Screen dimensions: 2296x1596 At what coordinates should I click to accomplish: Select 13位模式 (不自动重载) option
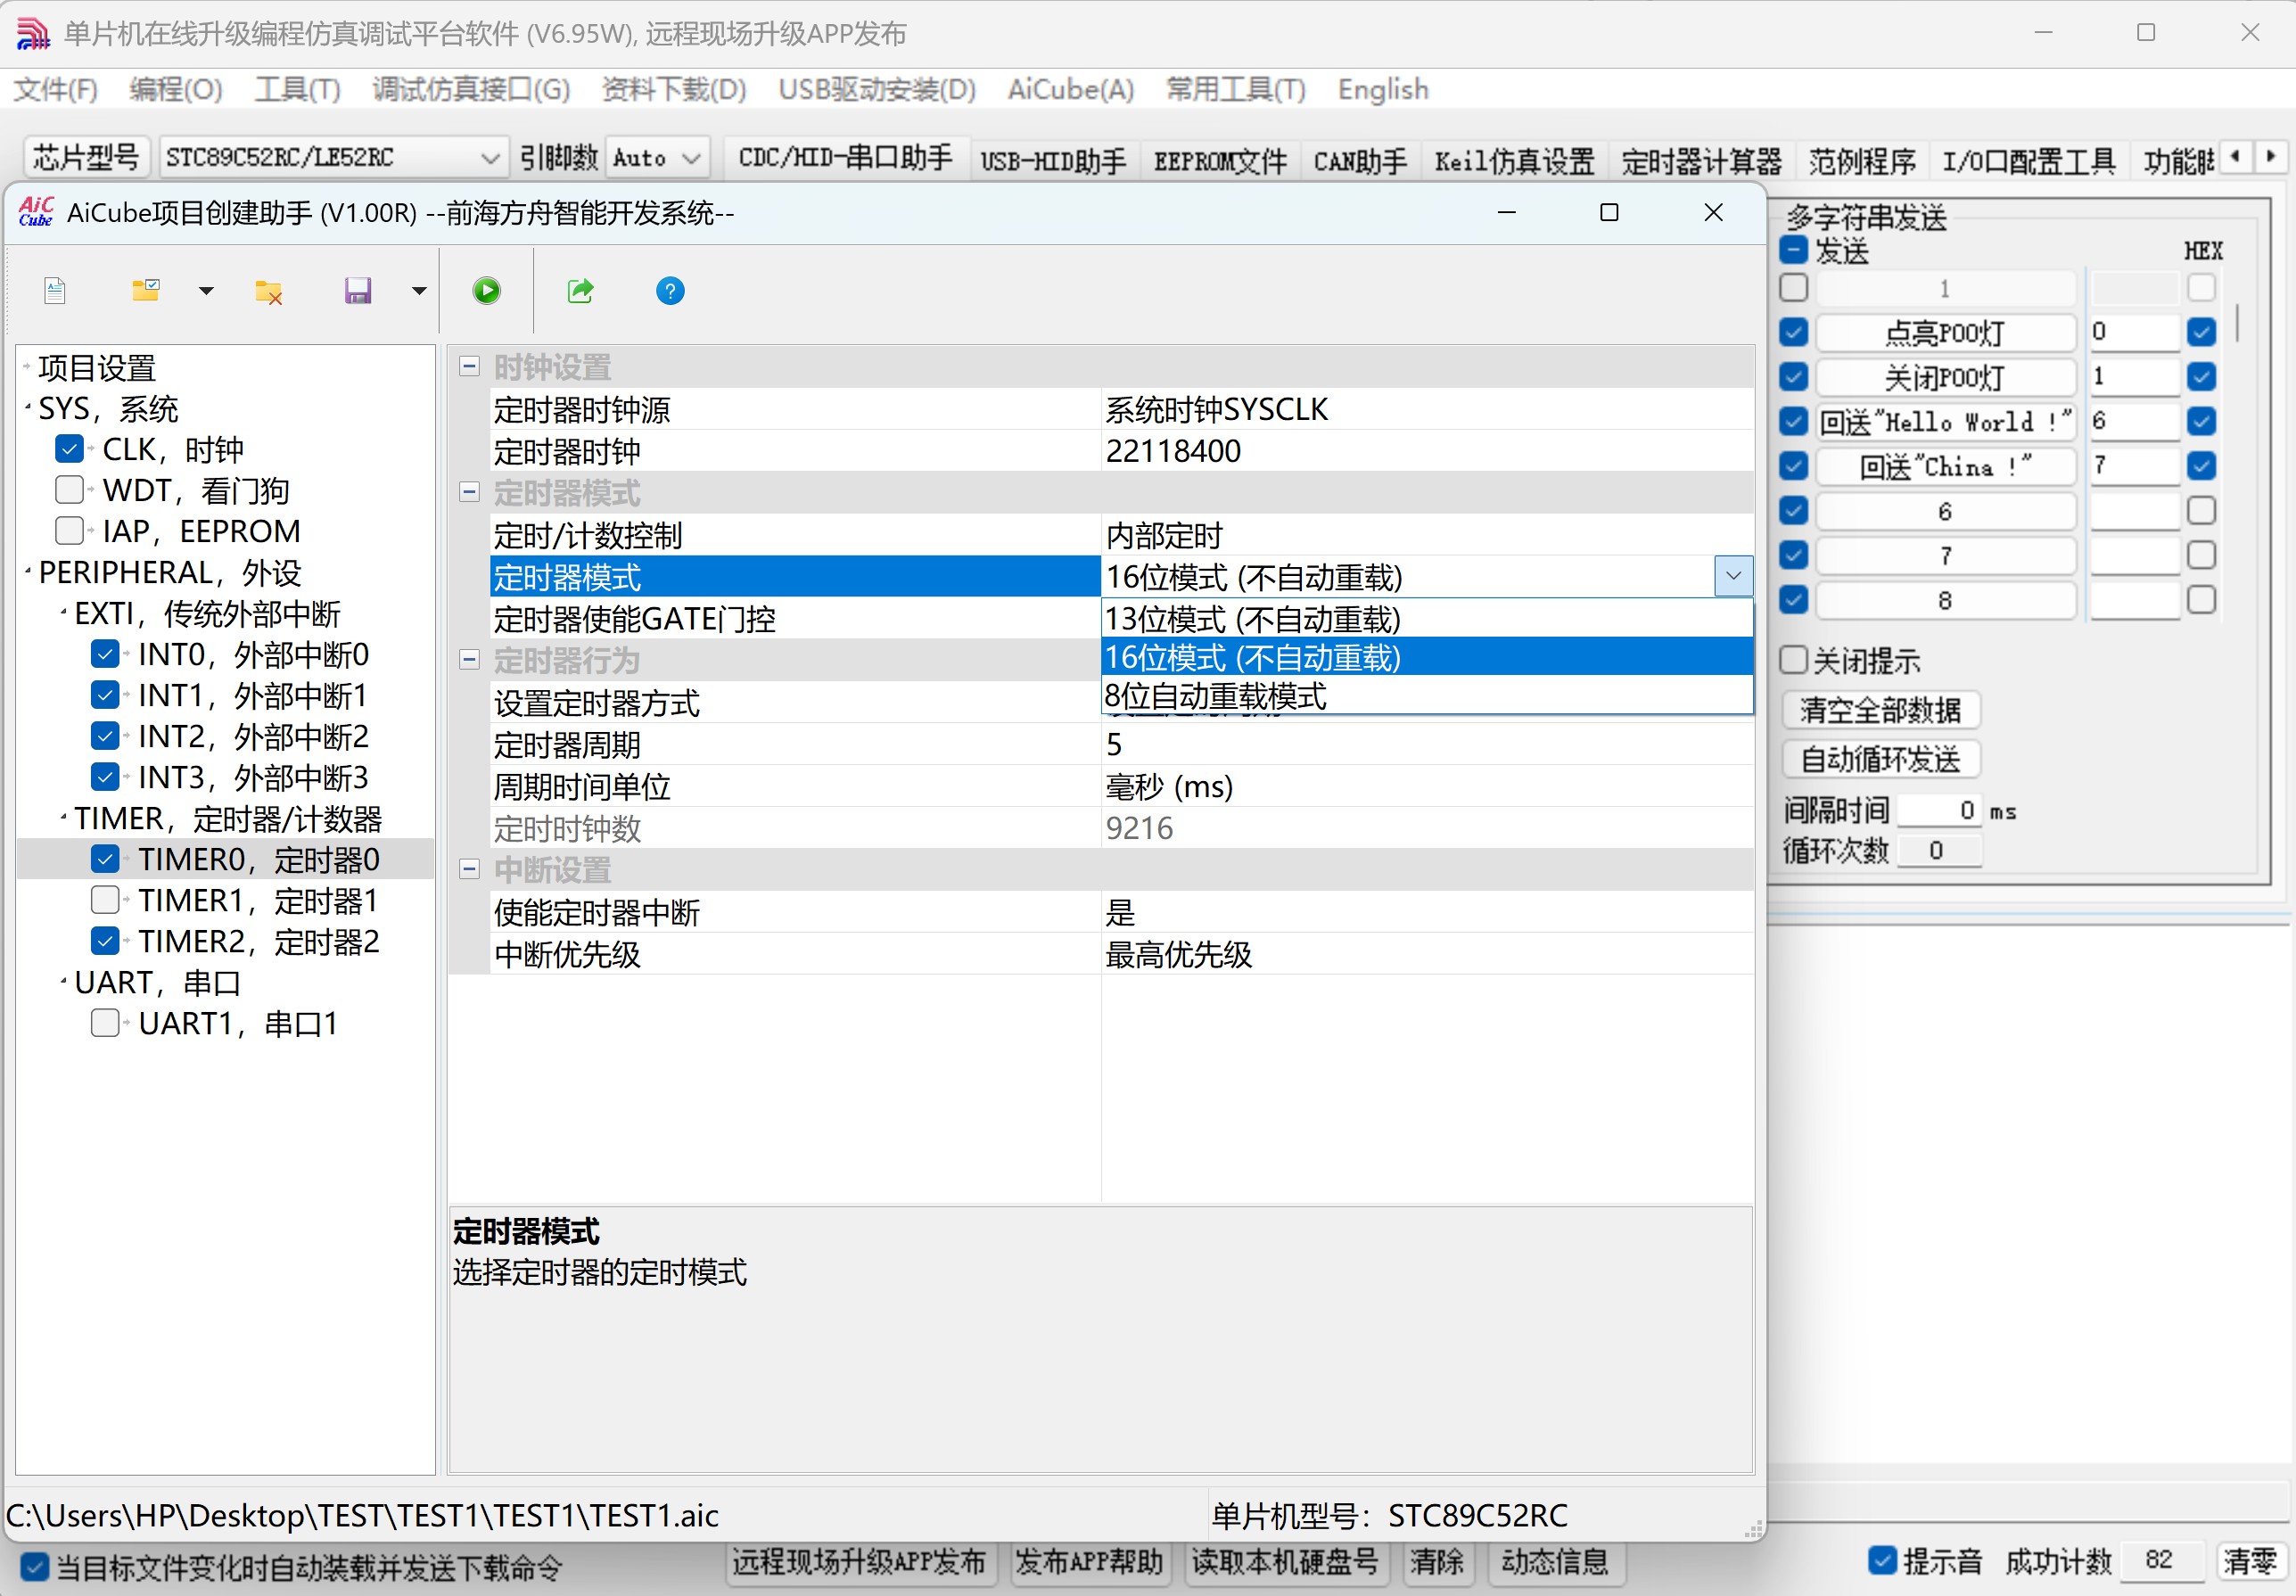[x=1427, y=619]
